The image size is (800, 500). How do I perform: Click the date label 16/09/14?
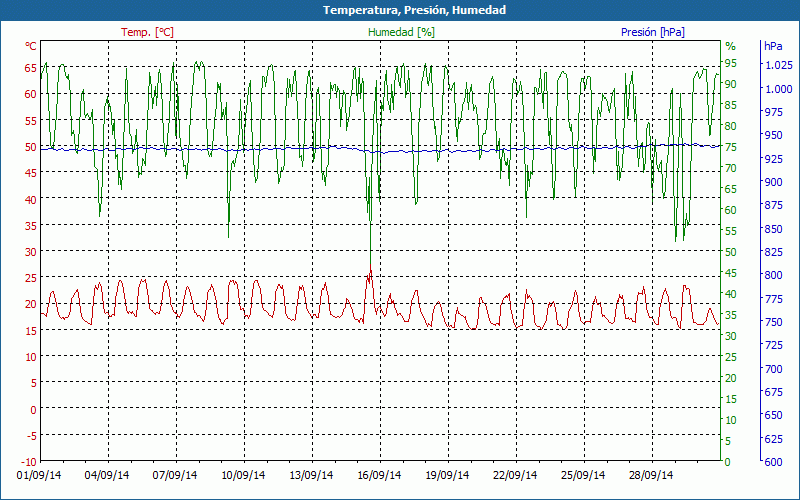tap(379, 475)
